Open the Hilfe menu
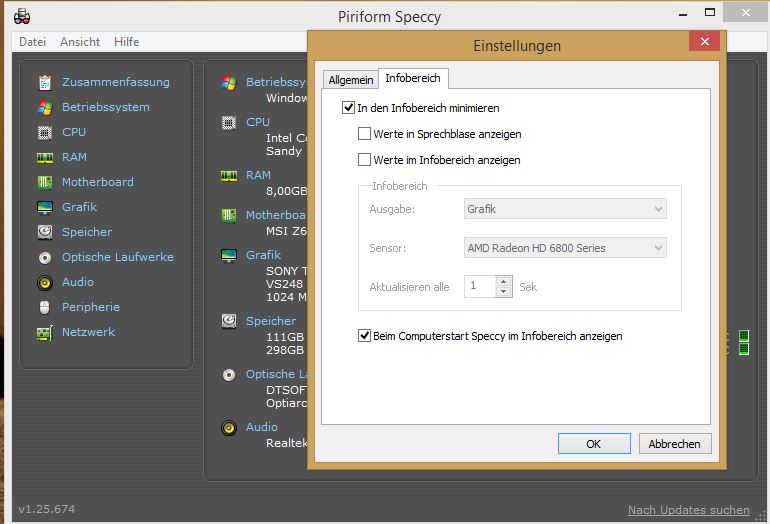Screen dimensions: 770x524 point(127,42)
